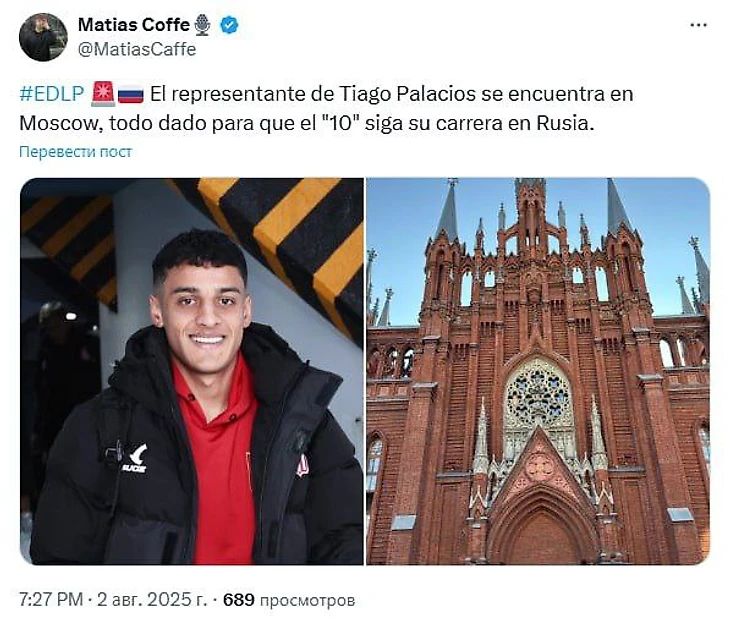Click the jacket logo in the left photo
This screenshot has height=622, width=730.
[135, 459]
